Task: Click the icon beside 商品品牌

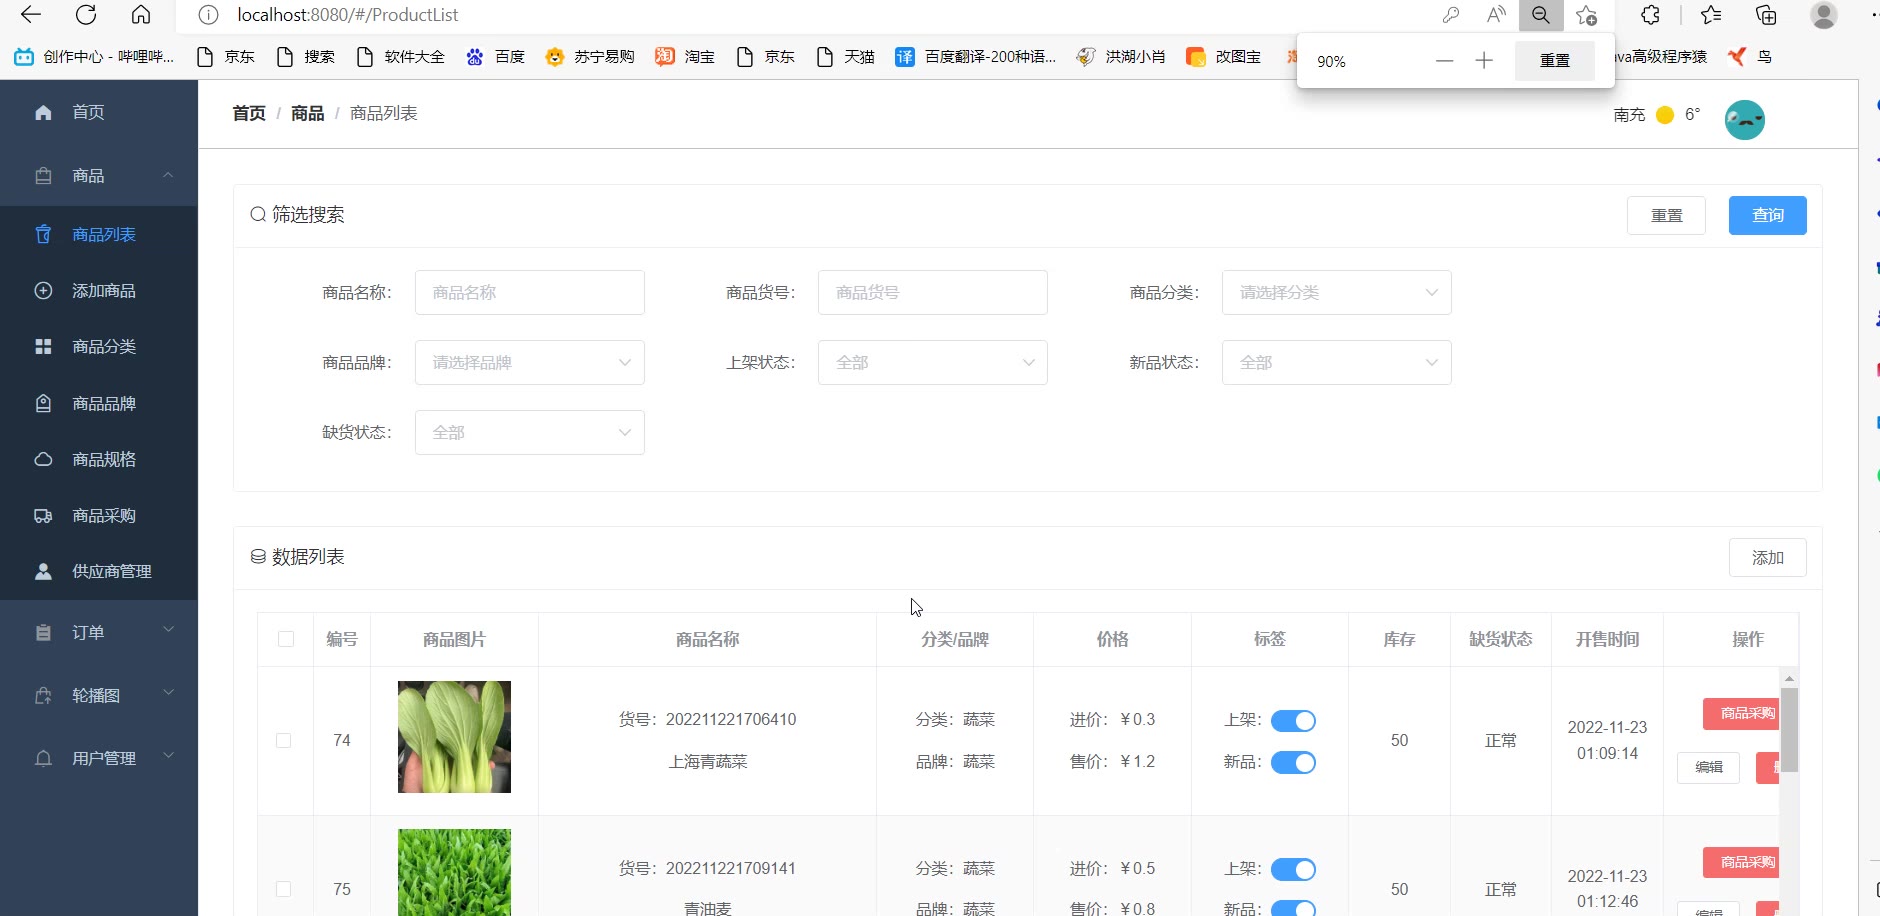Action: pyautogui.click(x=43, y=404)
